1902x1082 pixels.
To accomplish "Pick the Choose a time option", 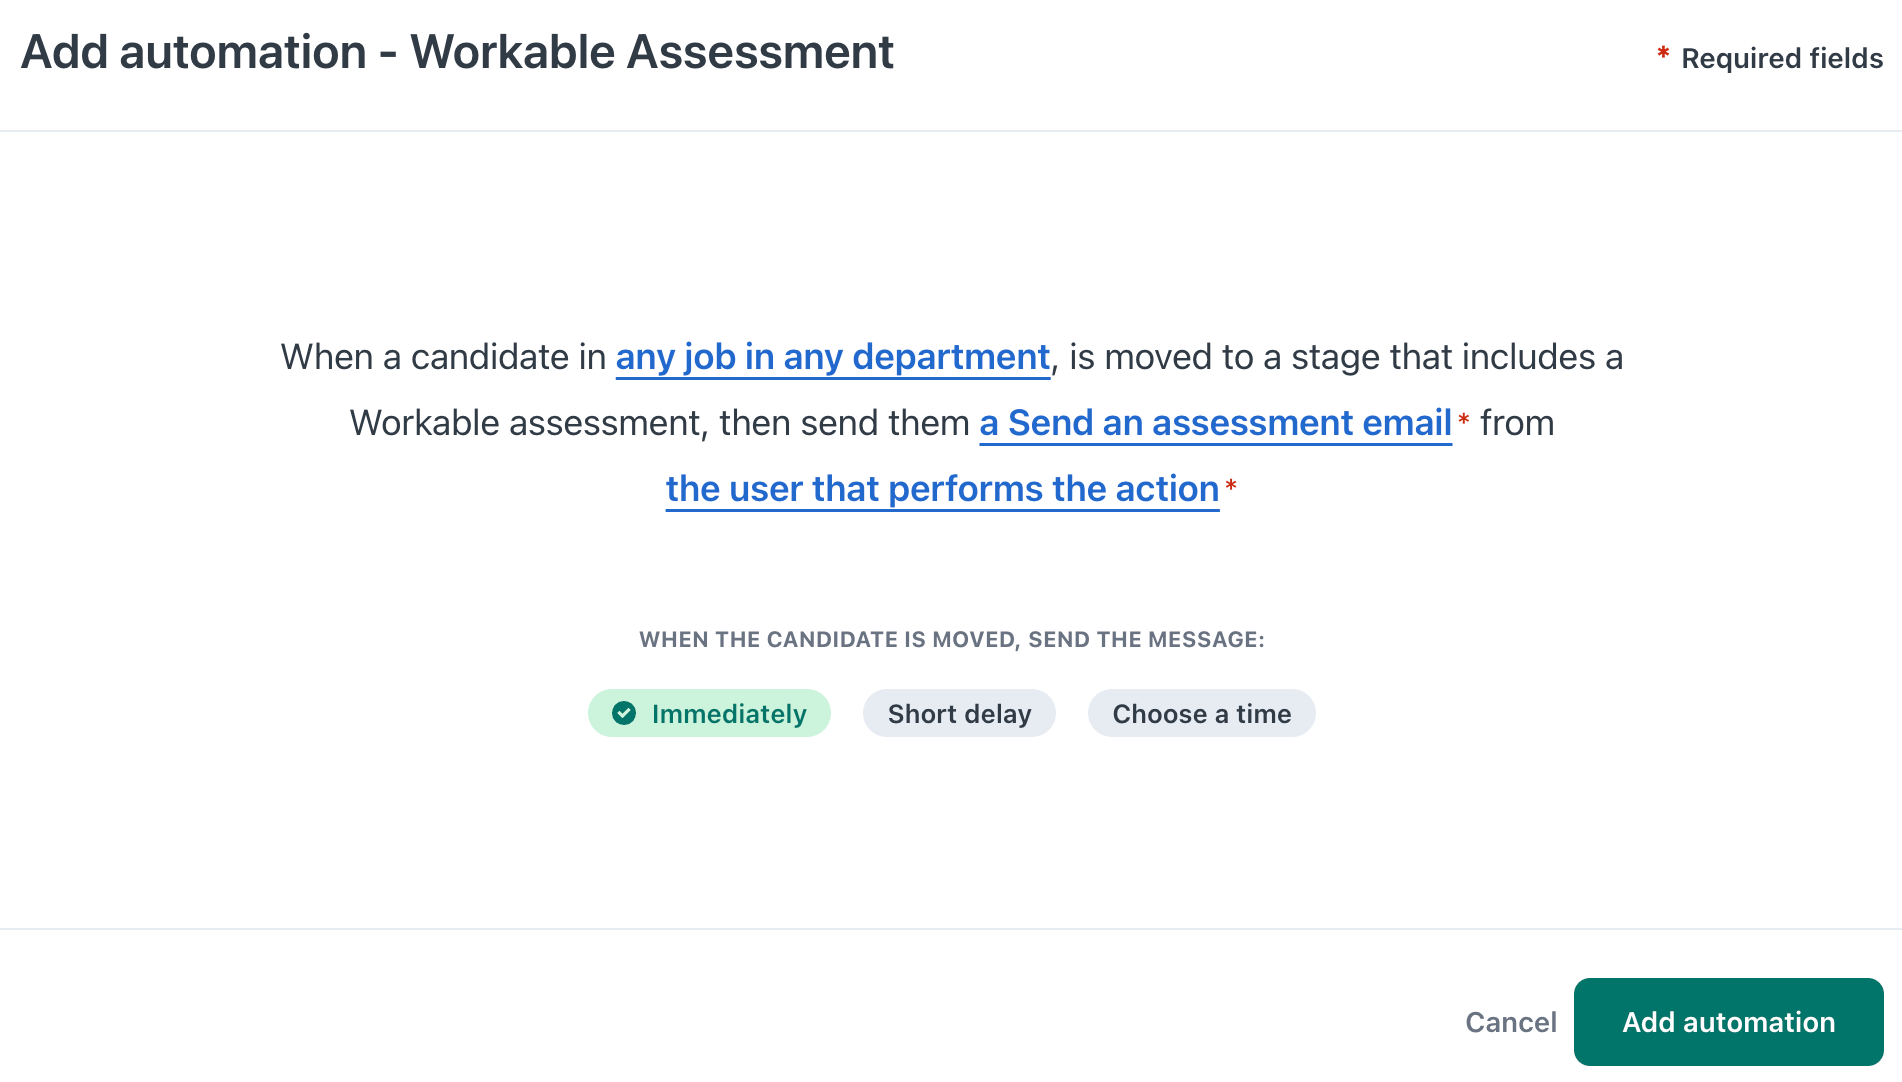I will (1201, 714).
